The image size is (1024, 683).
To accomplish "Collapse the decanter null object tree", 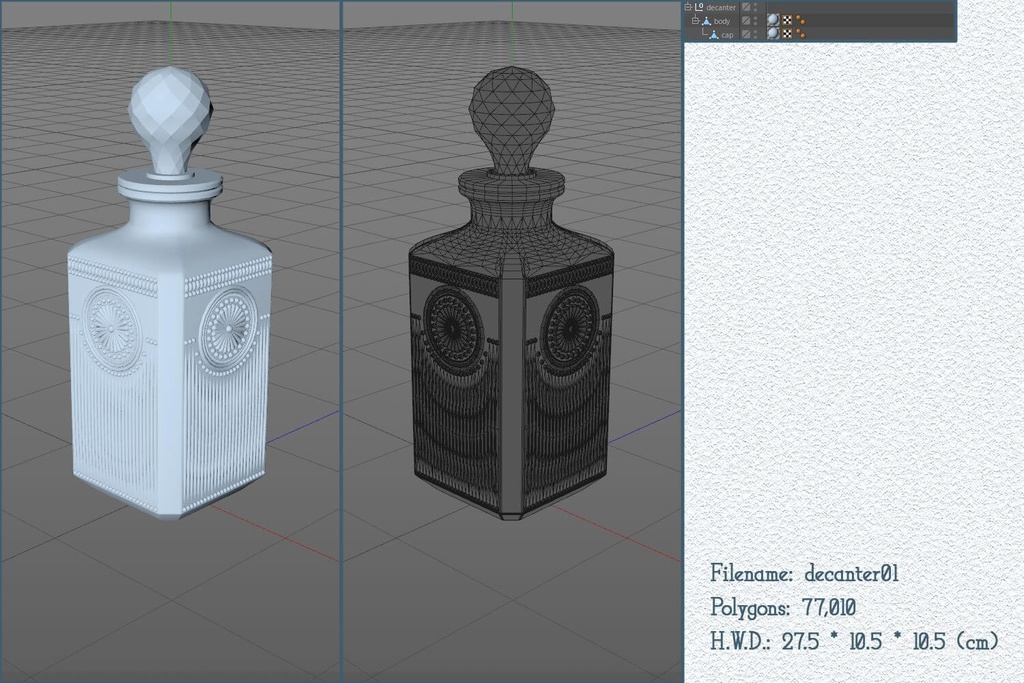I will 688,7.
